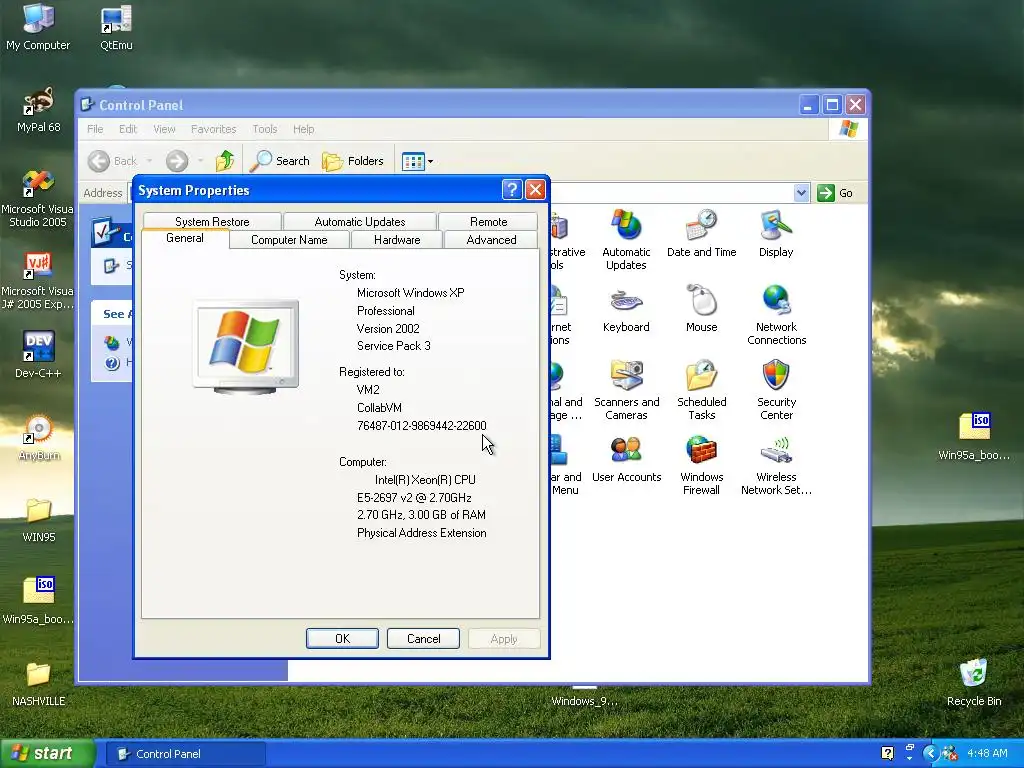Click the text Physical Address Extension
This screenshot has width=1024, height=768.
(x=422, y=533)
